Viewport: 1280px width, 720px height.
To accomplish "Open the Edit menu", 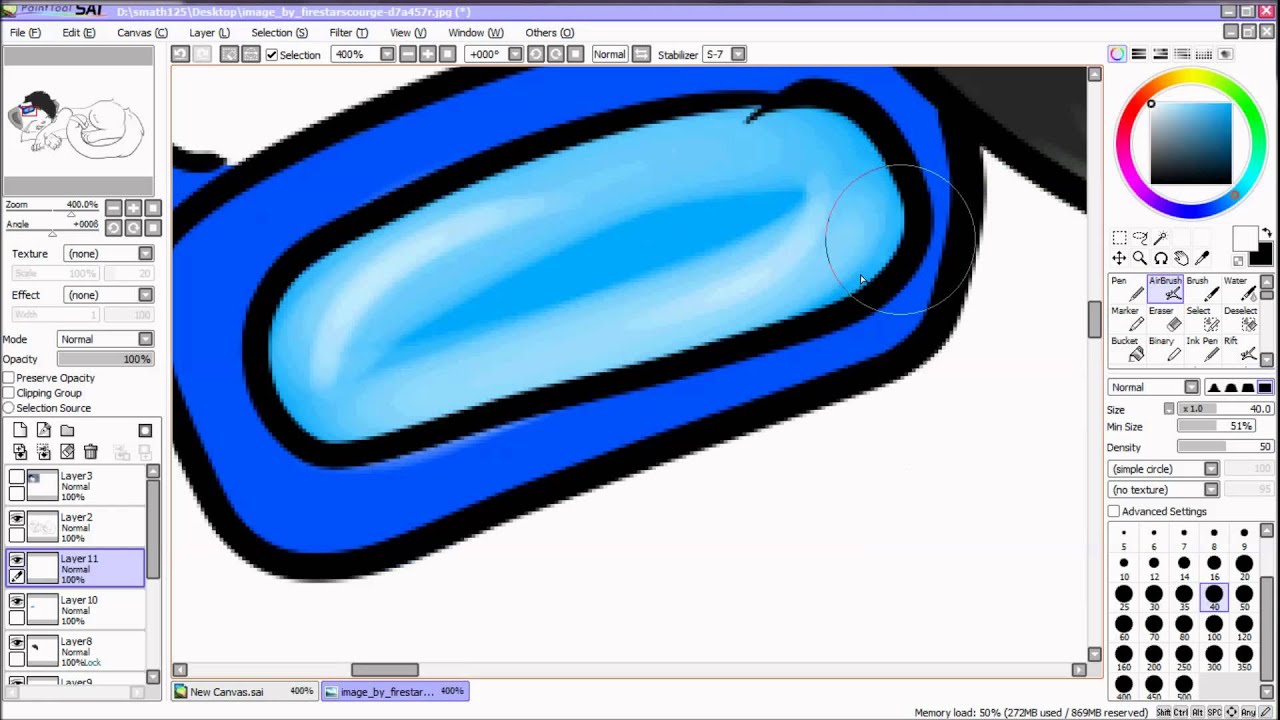I will (78, 32).
